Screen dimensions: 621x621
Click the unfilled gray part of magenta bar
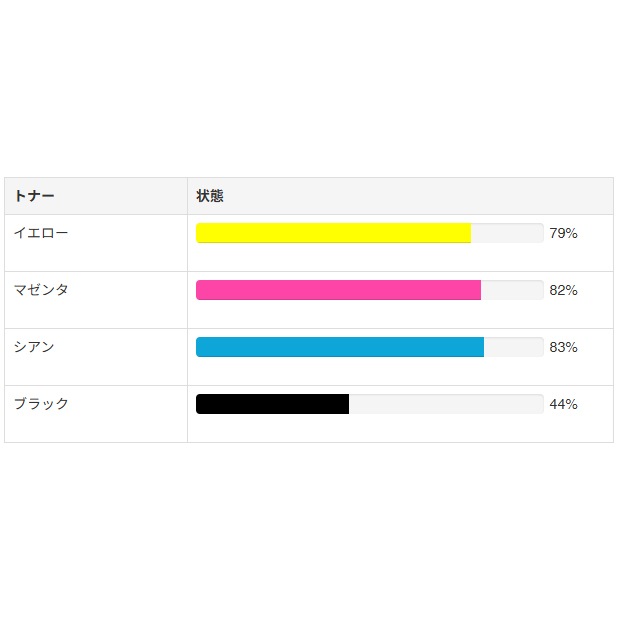pos(512,290)
